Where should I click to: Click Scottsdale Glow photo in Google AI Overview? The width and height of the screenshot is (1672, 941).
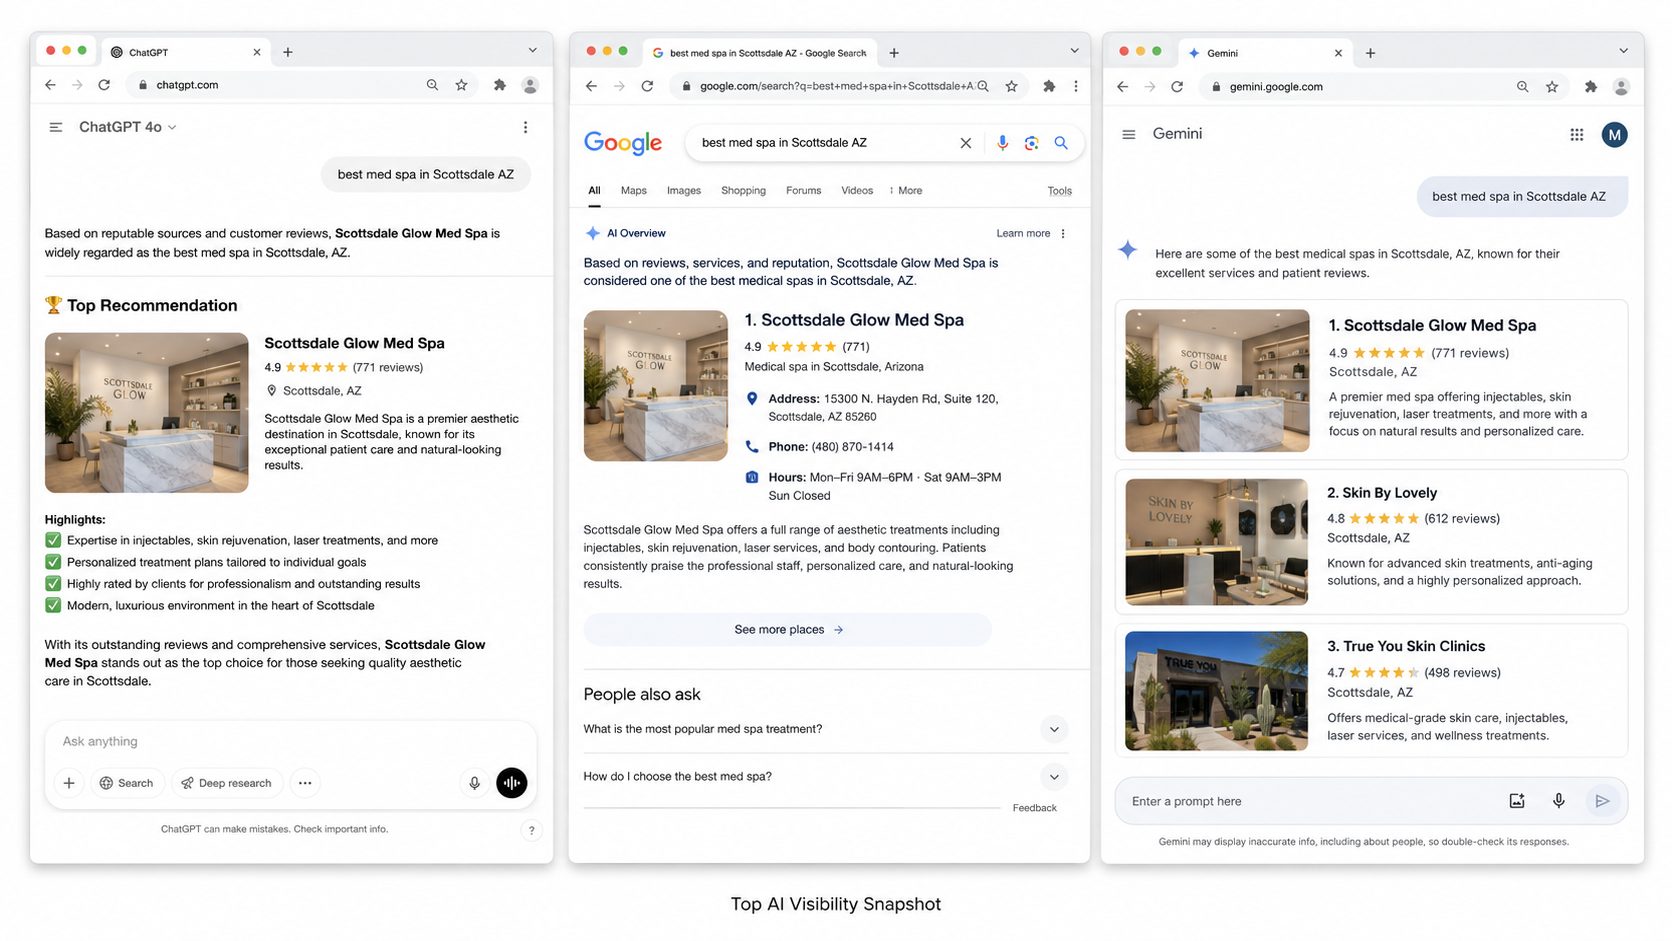pos(656,386)
